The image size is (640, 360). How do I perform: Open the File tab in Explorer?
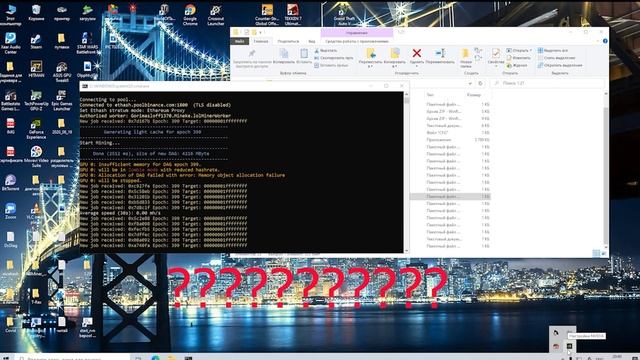[239, 41]
